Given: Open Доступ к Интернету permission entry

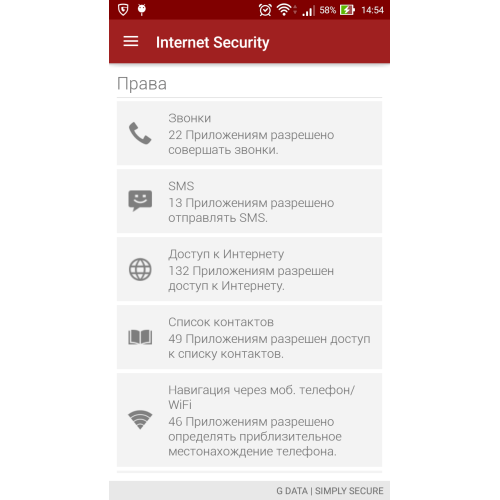Looking at the screenshot, I should (249, 269).
